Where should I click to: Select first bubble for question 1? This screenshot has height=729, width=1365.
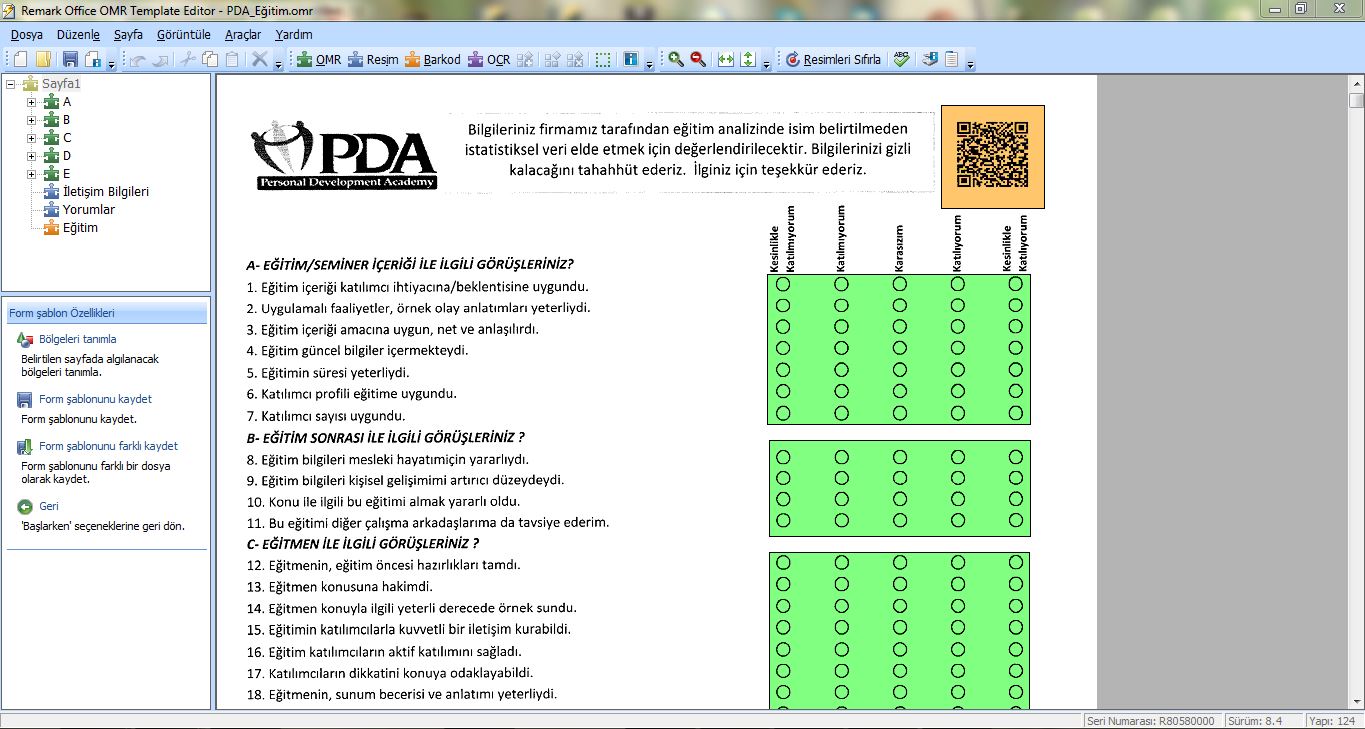click(x=783, y=285)
